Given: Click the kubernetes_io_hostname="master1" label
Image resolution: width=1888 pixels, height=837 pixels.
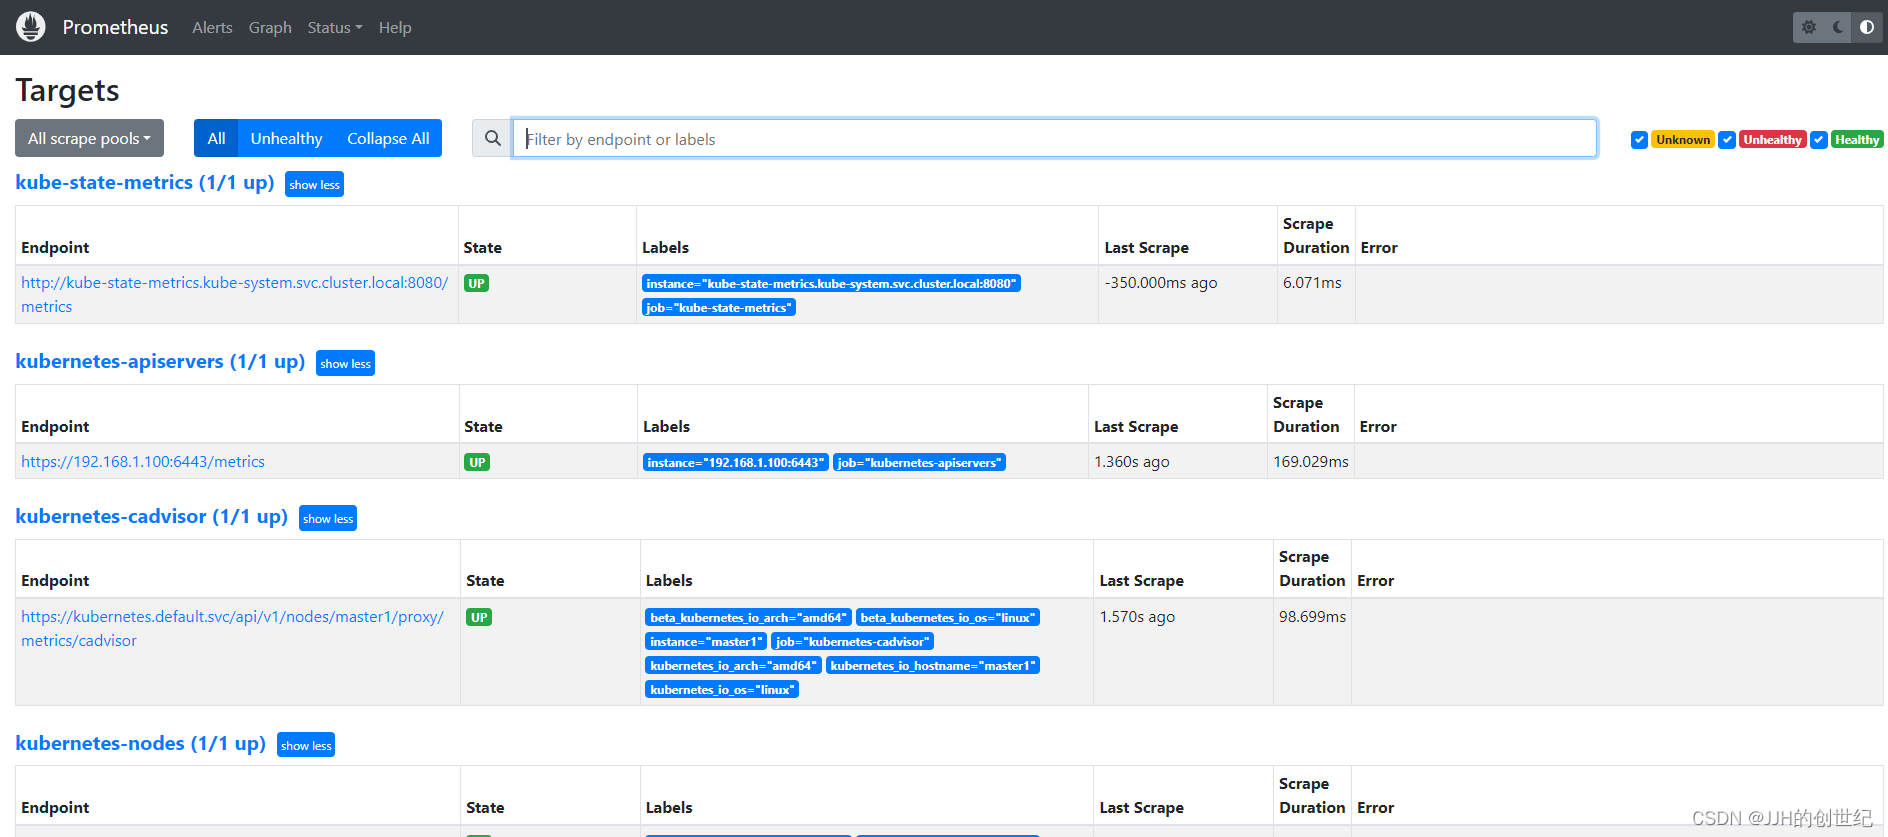Looking at the screenshot, I should [933, 665].
